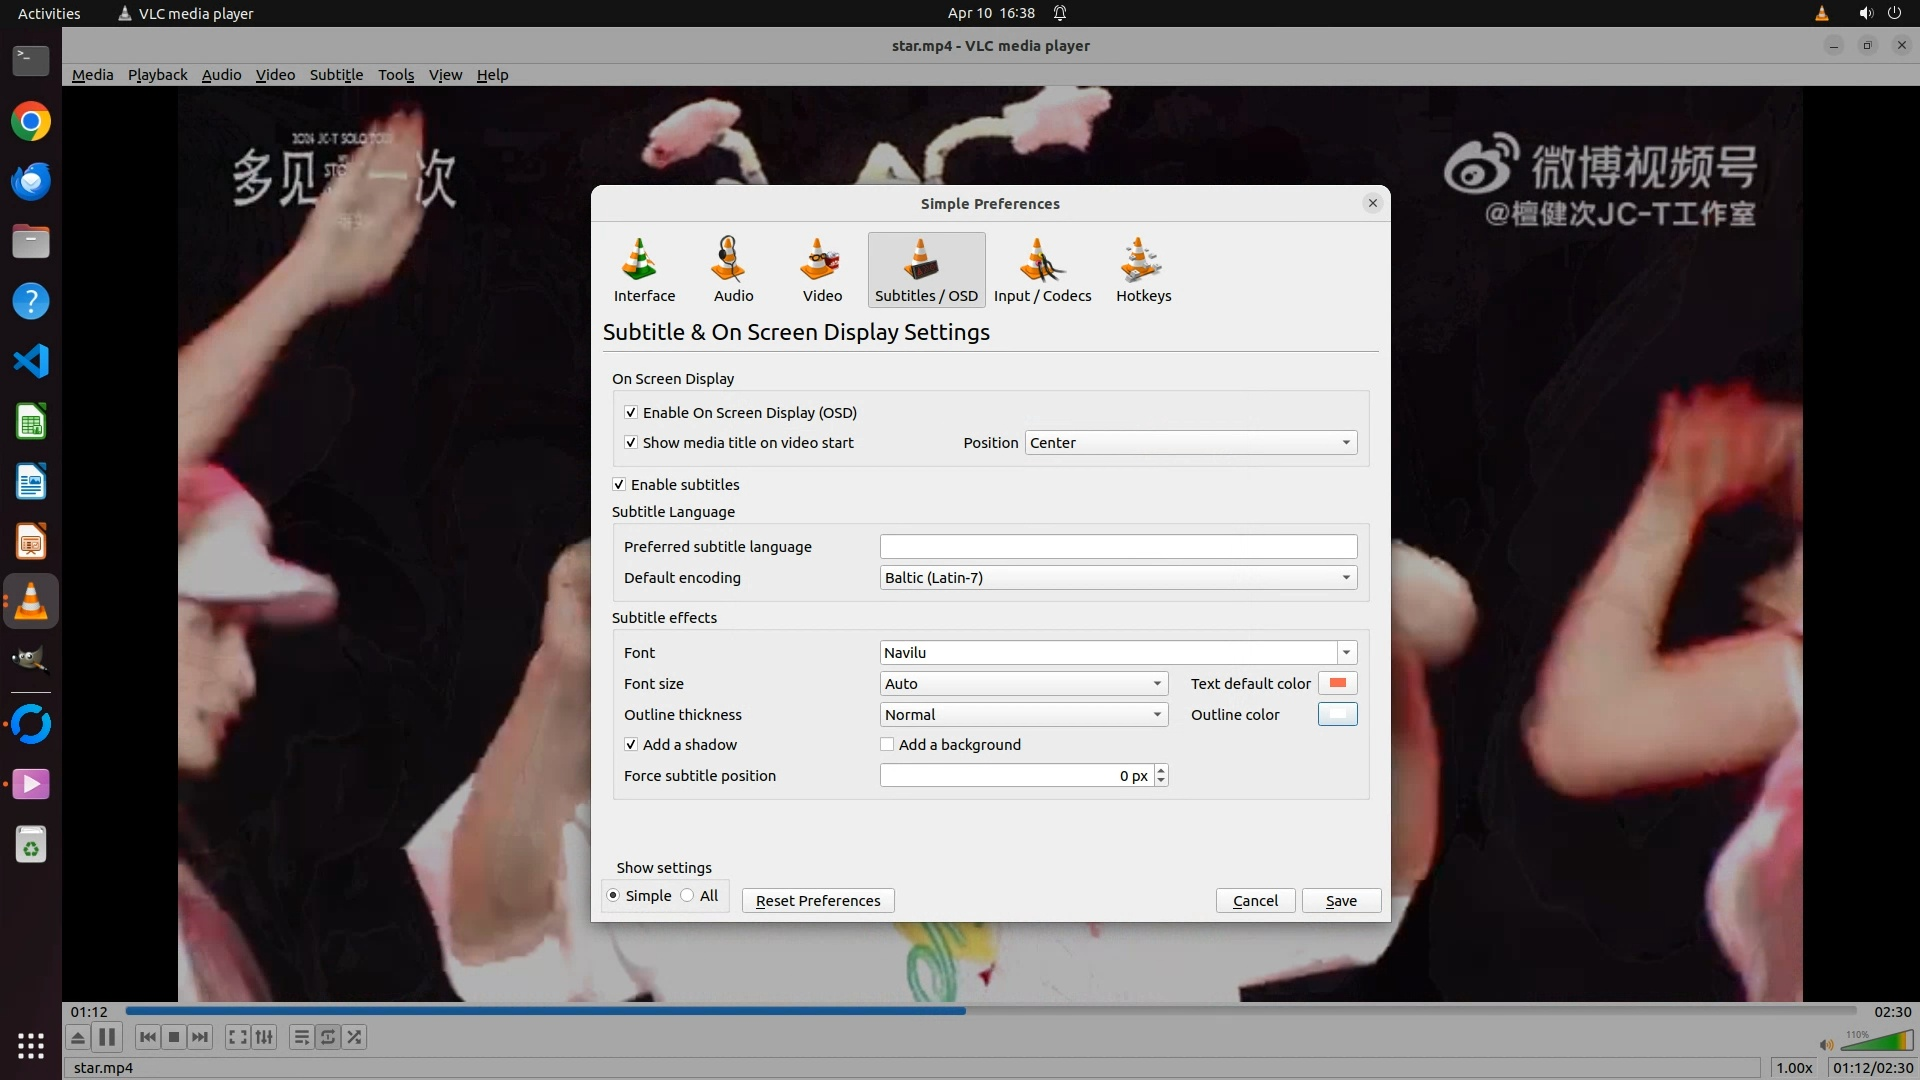Toggle fullscreen video button

tap(237, 1037)
